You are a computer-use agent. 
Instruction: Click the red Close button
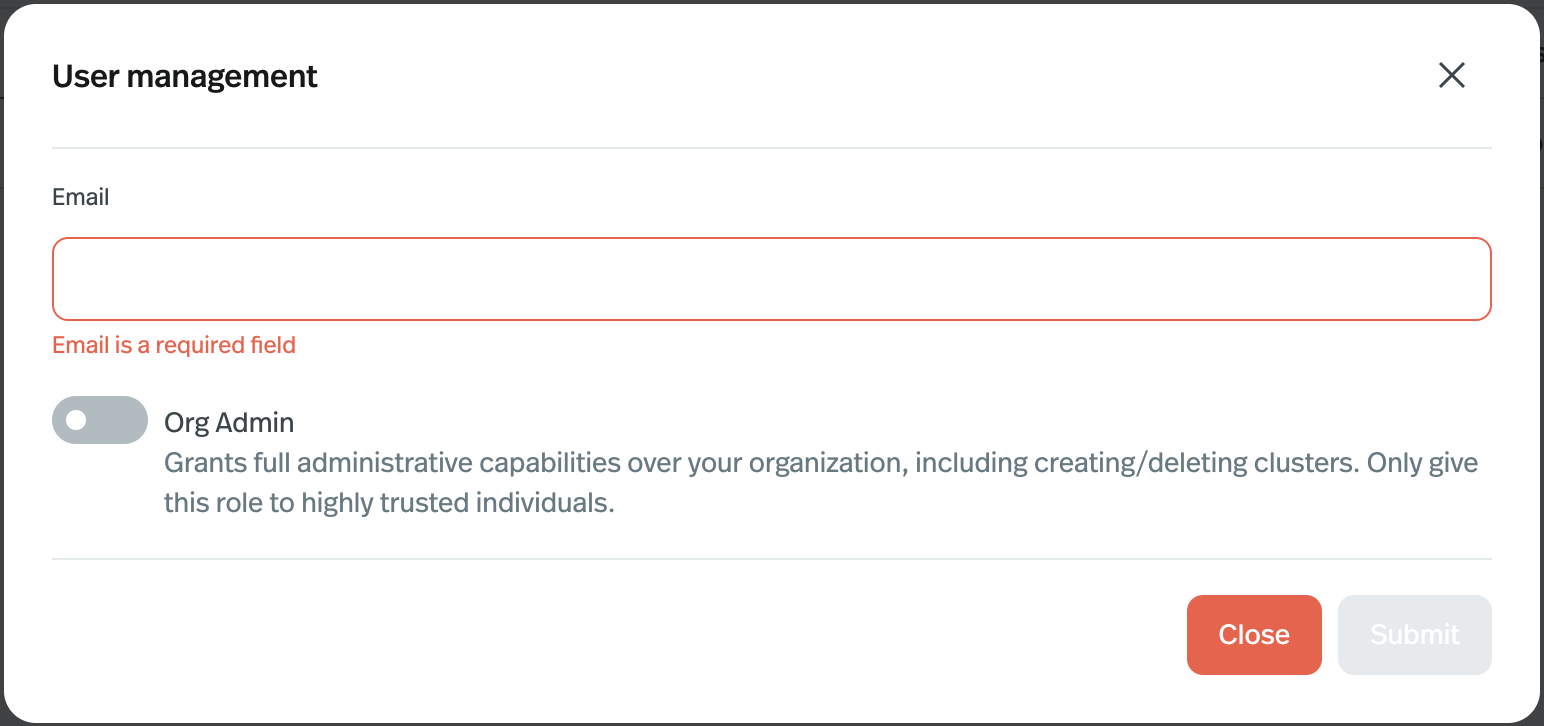pos(1254,635)
